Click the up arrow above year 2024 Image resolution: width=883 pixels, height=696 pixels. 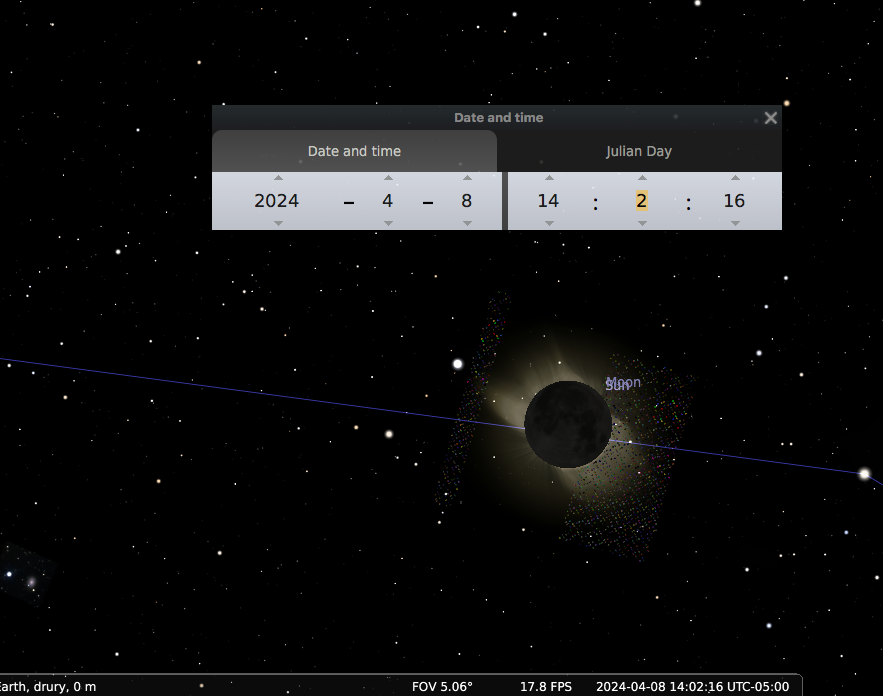click(x=278, y=178)
